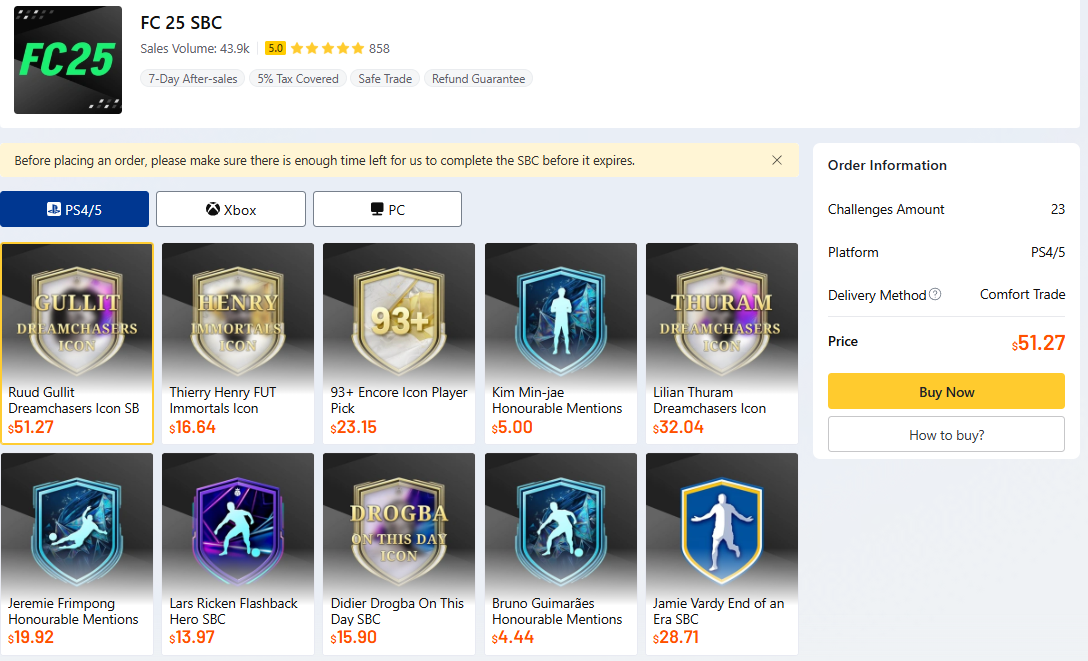Click the $5.00 Kim Min-jae price
1088x661 pixels.
pos(512,427)
